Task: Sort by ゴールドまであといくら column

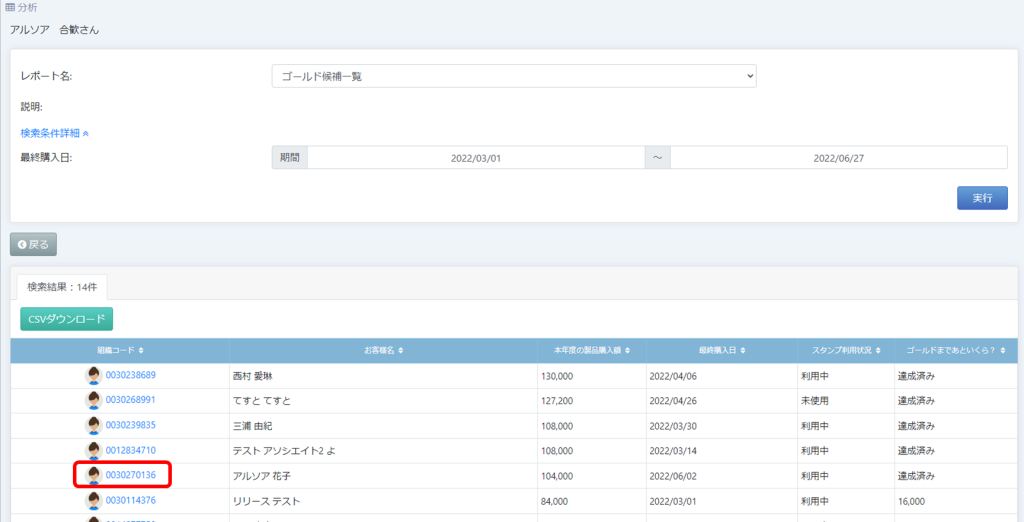Action: 954,351
